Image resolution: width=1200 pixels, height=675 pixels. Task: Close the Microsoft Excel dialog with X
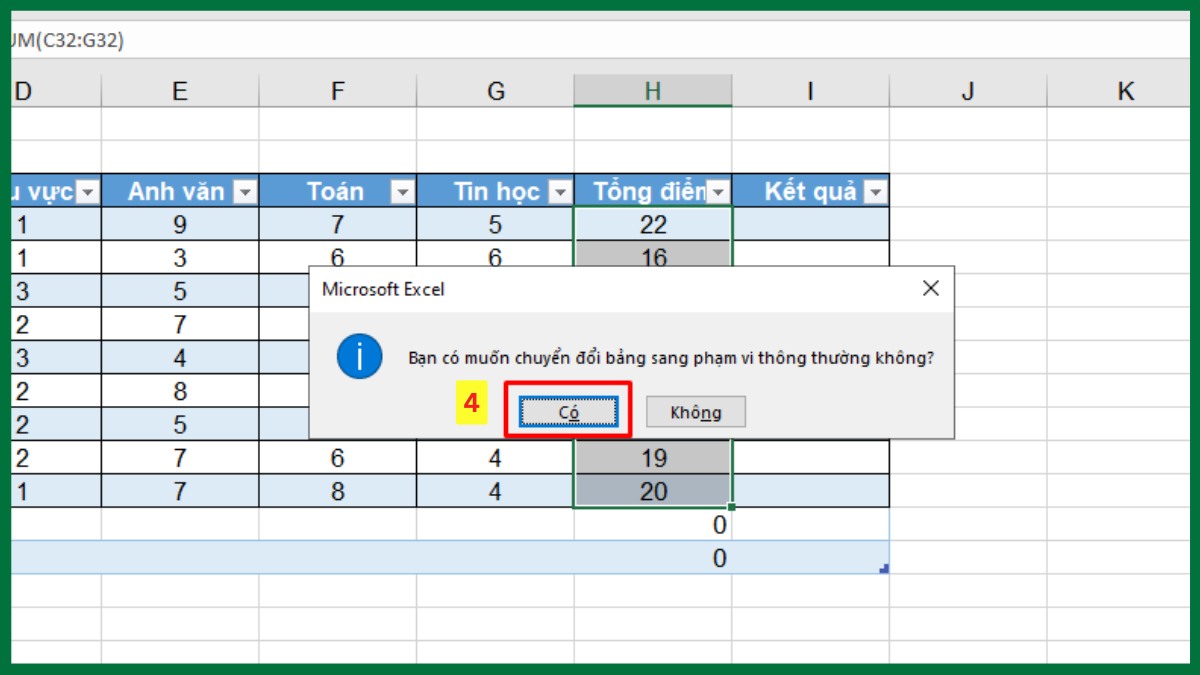pyautogui.click(x=930, y=288)
